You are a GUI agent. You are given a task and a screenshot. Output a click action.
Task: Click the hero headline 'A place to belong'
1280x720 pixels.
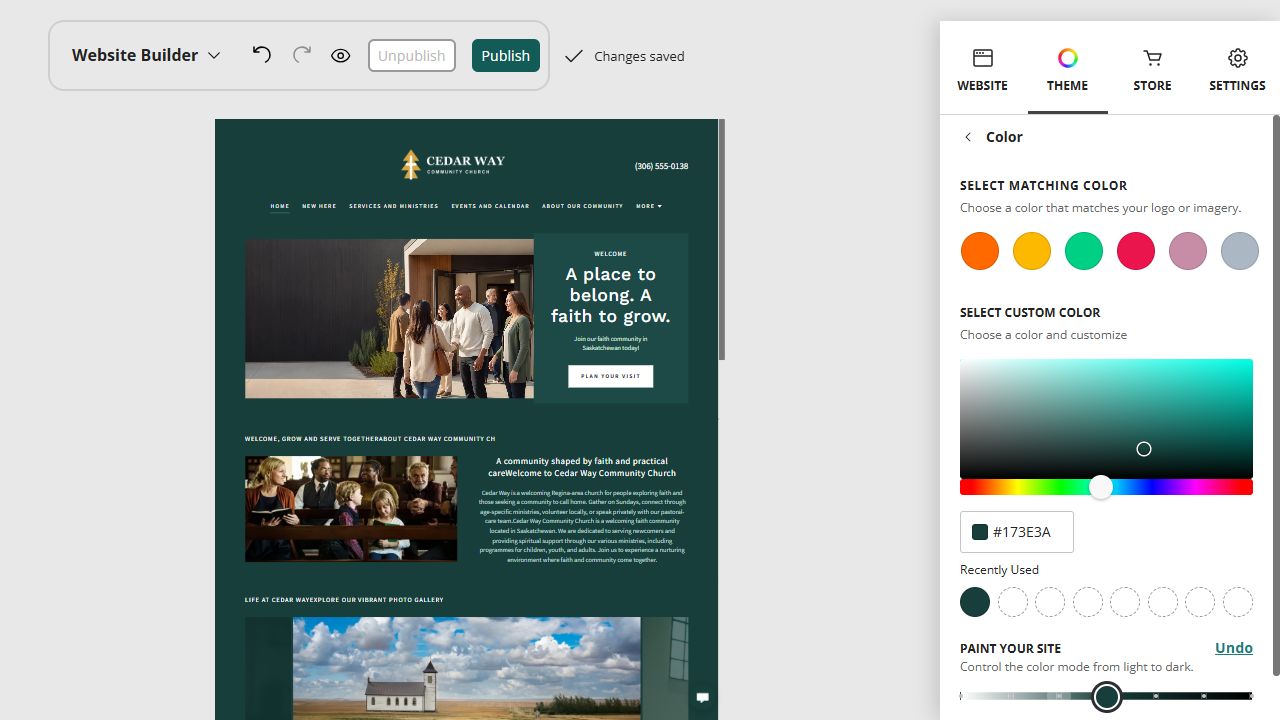click(x=611, y=295)
